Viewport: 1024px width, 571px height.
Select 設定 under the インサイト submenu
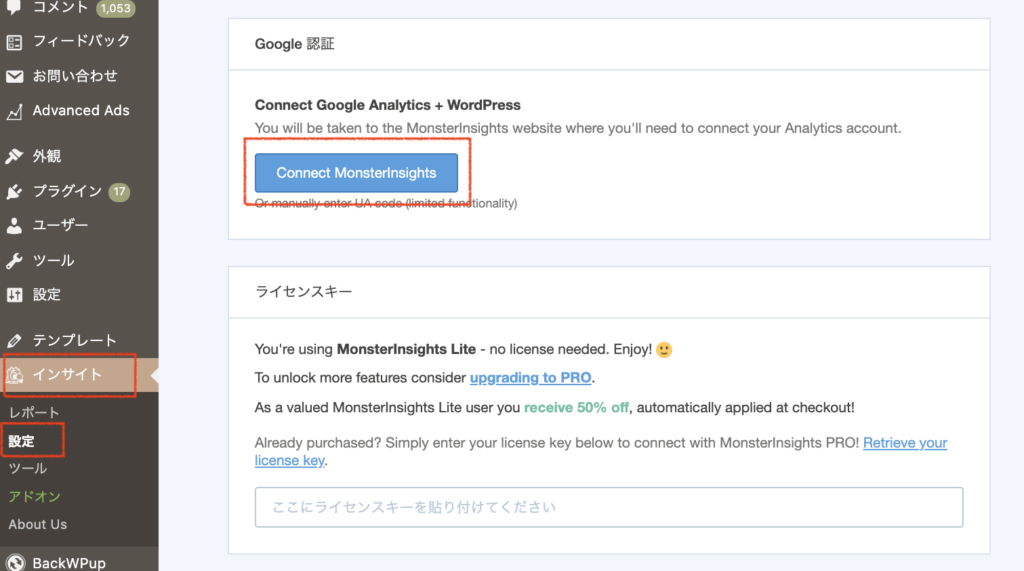22,441
